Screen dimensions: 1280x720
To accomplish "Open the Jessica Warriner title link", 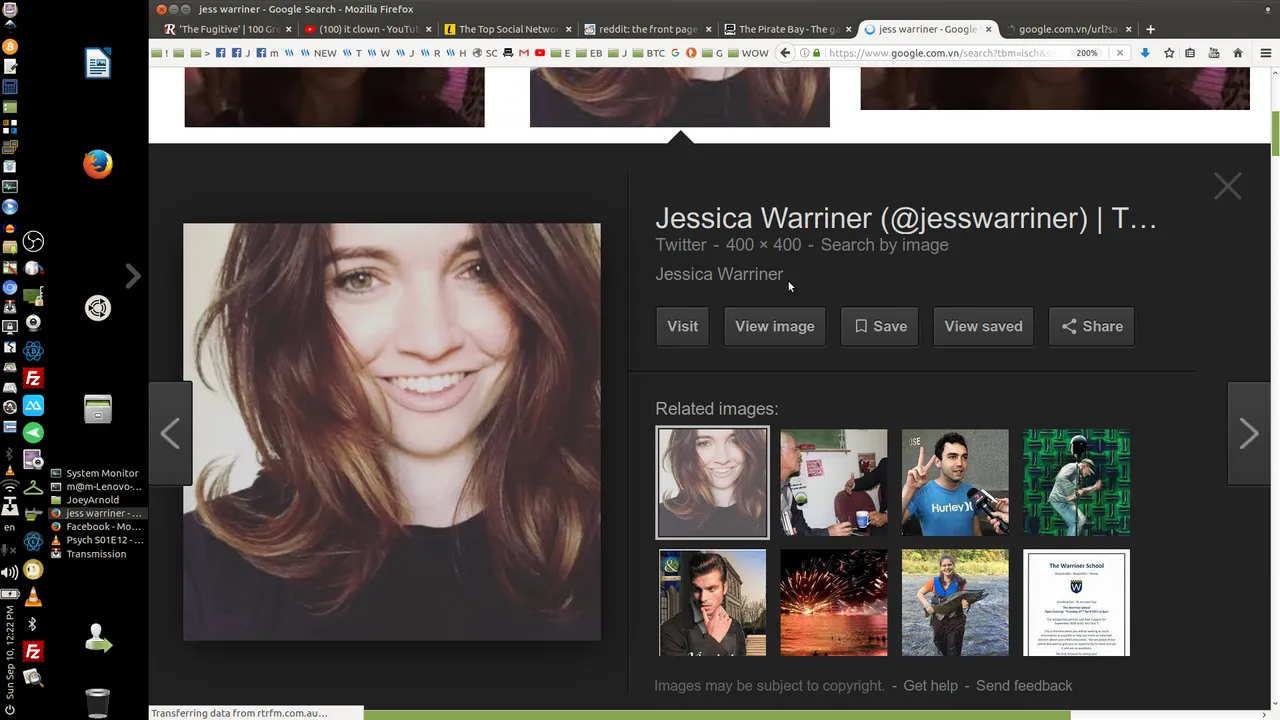I will click(x=905, y=218).
